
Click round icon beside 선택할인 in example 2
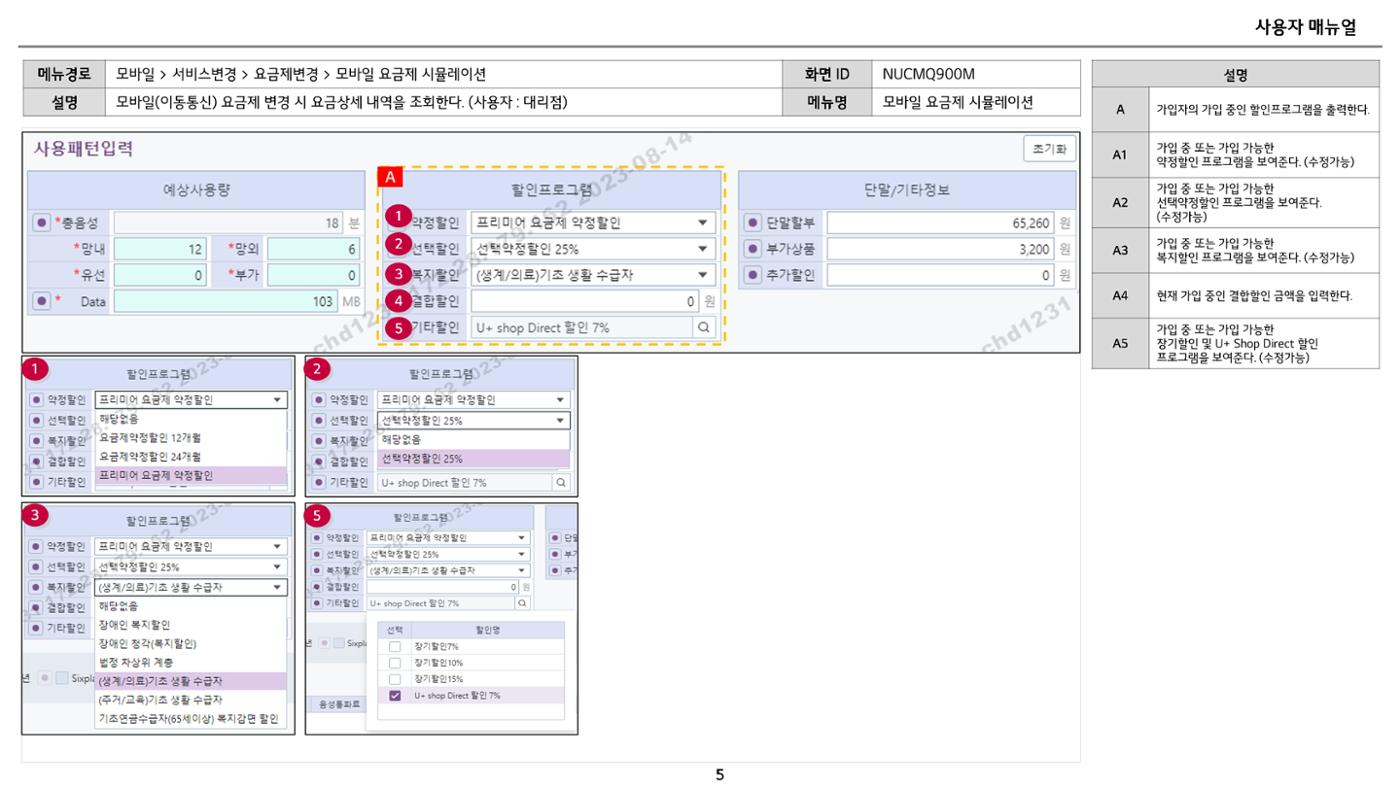[320, 421]
